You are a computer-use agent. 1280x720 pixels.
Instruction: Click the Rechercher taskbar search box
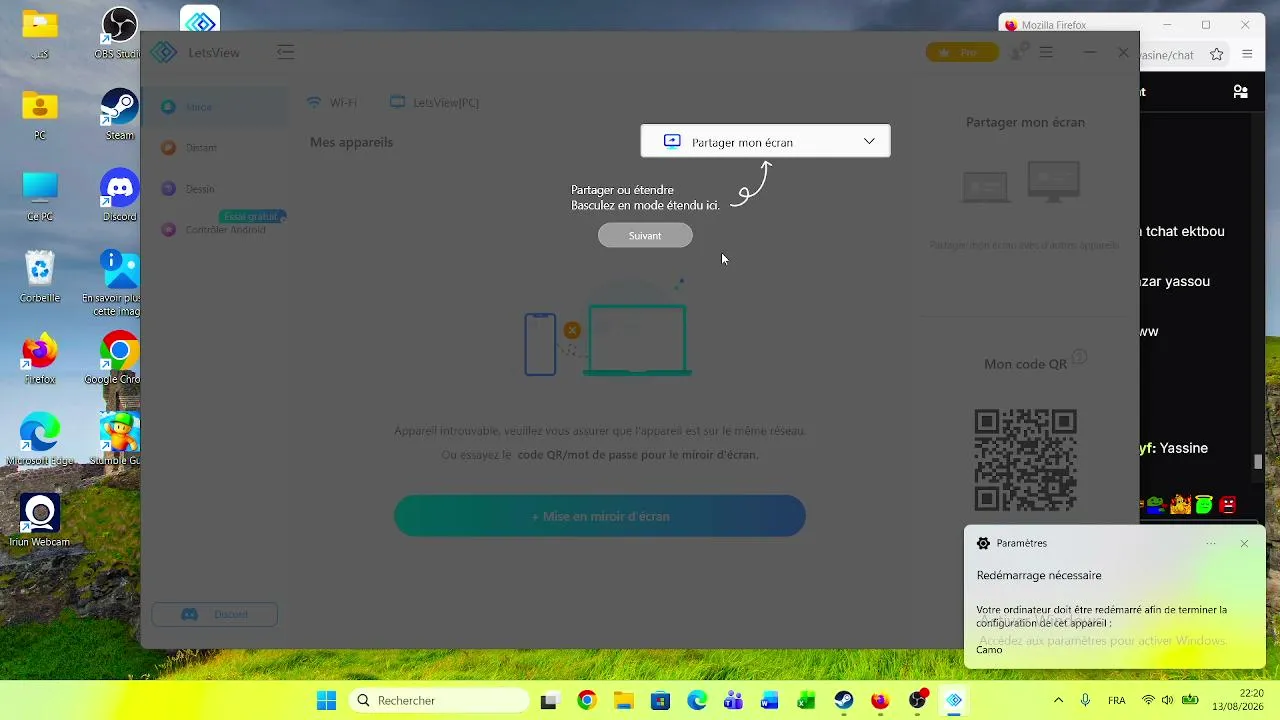coord(438,701)
